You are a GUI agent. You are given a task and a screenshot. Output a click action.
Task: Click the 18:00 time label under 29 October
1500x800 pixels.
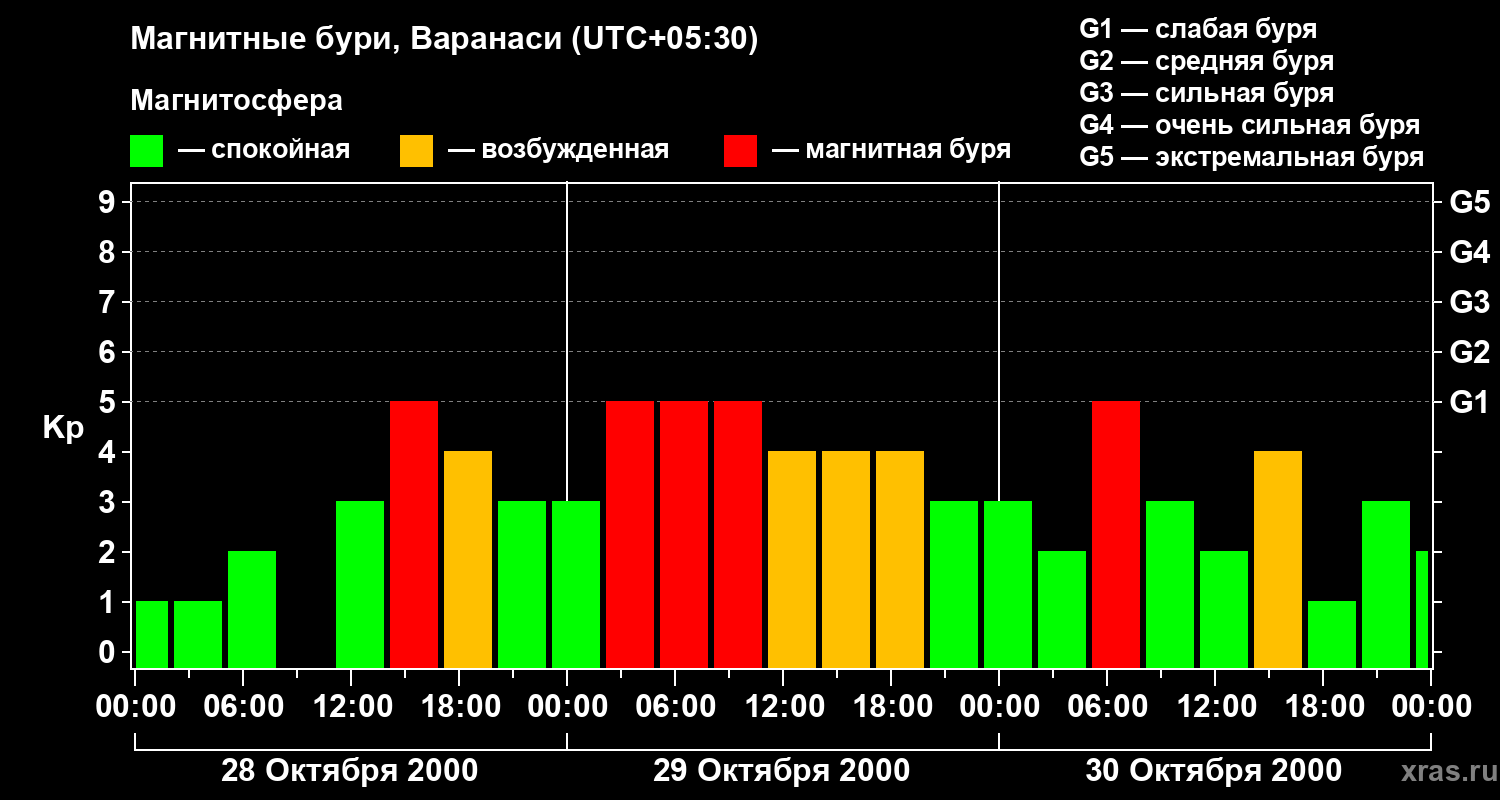tap(891, 707)
